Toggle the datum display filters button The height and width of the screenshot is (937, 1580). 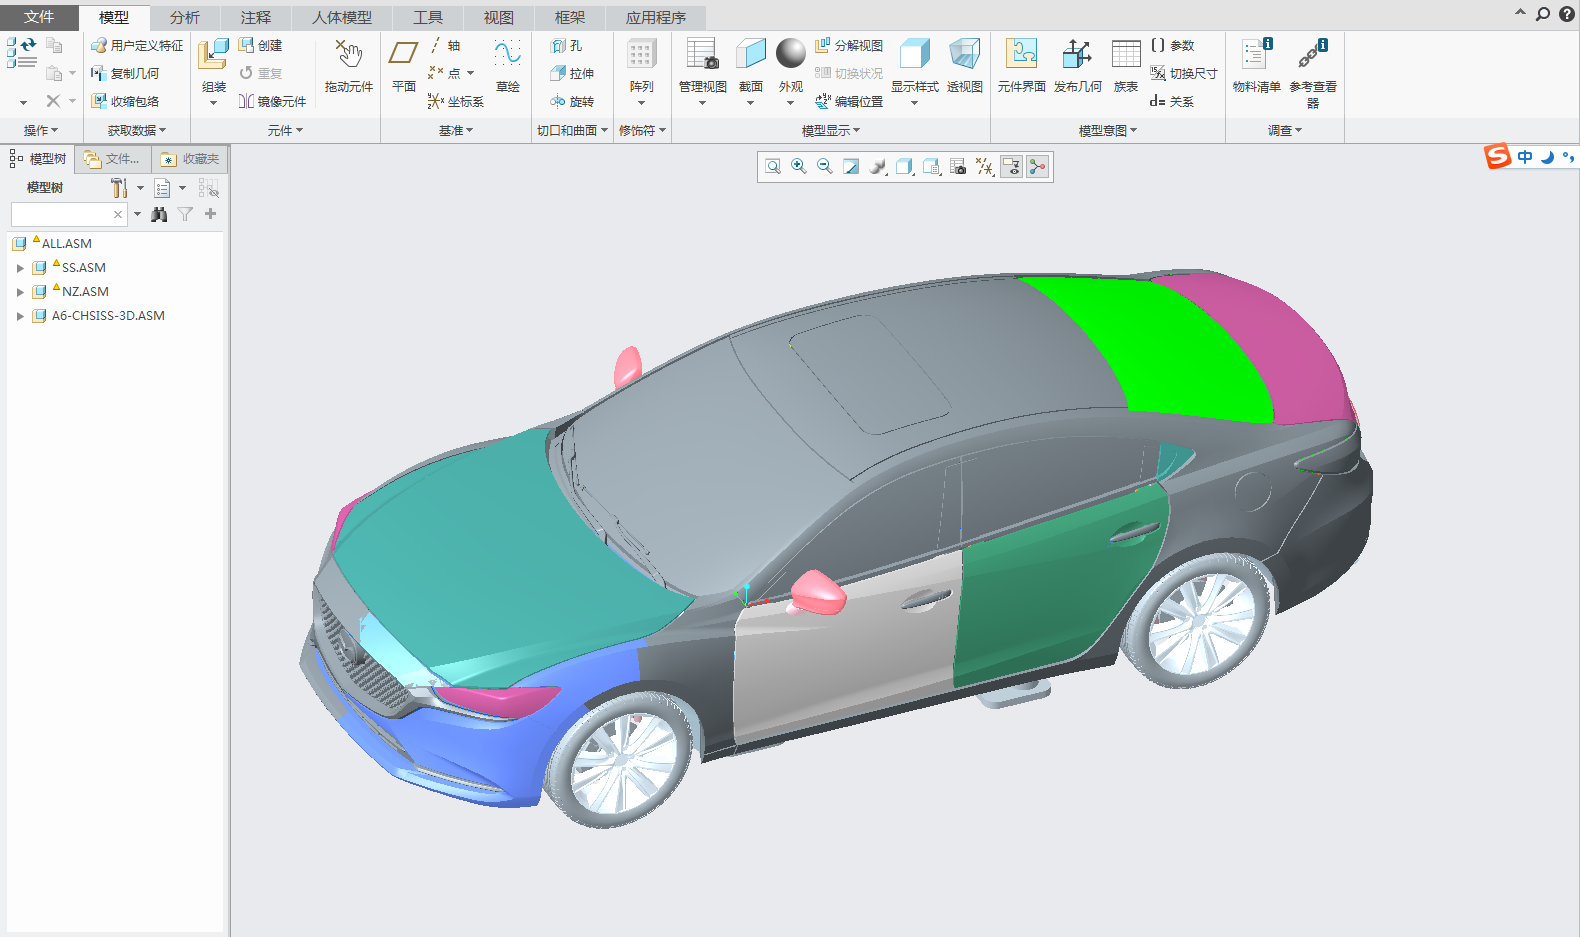coord(985,167)
